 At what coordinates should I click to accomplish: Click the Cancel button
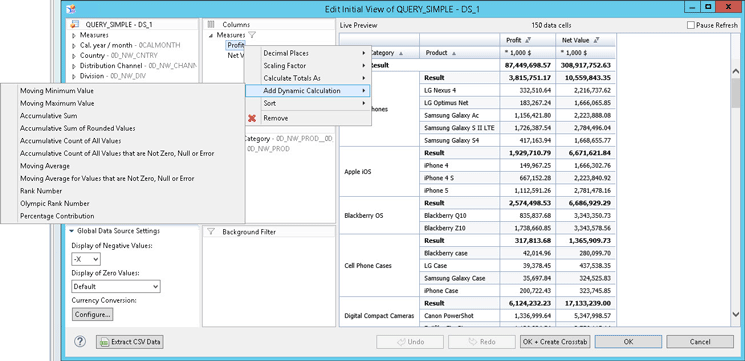[x=700, y=342]
